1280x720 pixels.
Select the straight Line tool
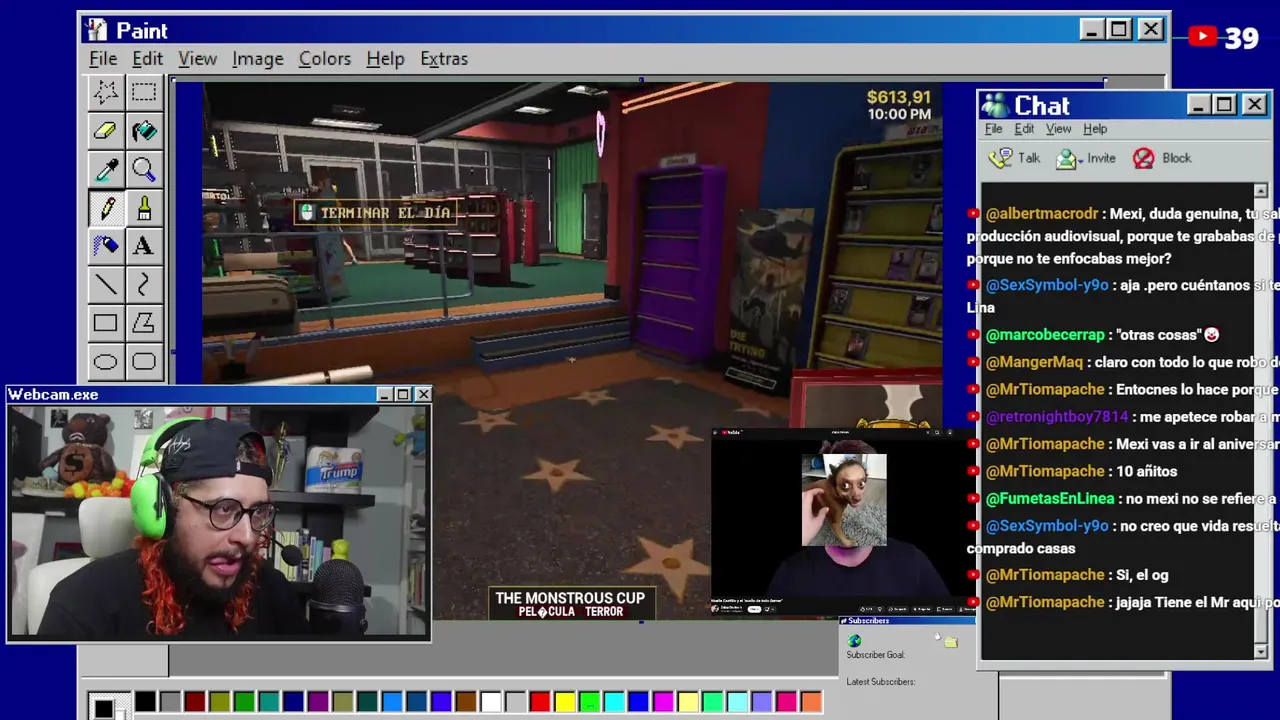[105, 285]
